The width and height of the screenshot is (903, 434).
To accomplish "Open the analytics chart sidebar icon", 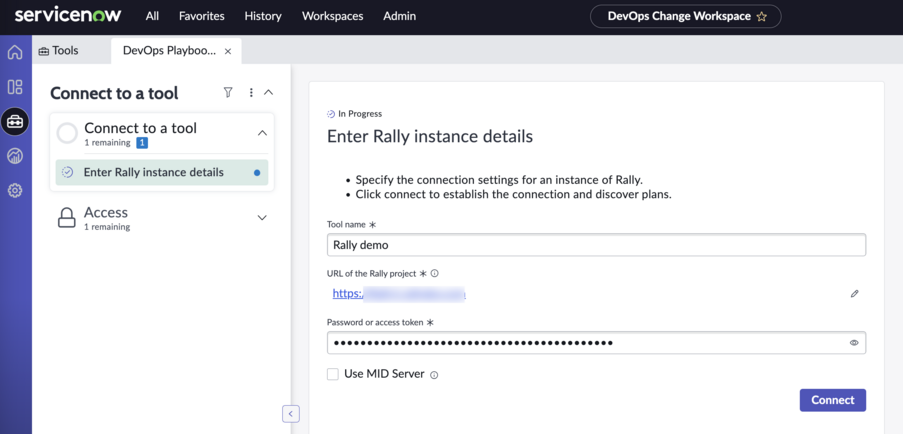I will click(x=15, y=155).
